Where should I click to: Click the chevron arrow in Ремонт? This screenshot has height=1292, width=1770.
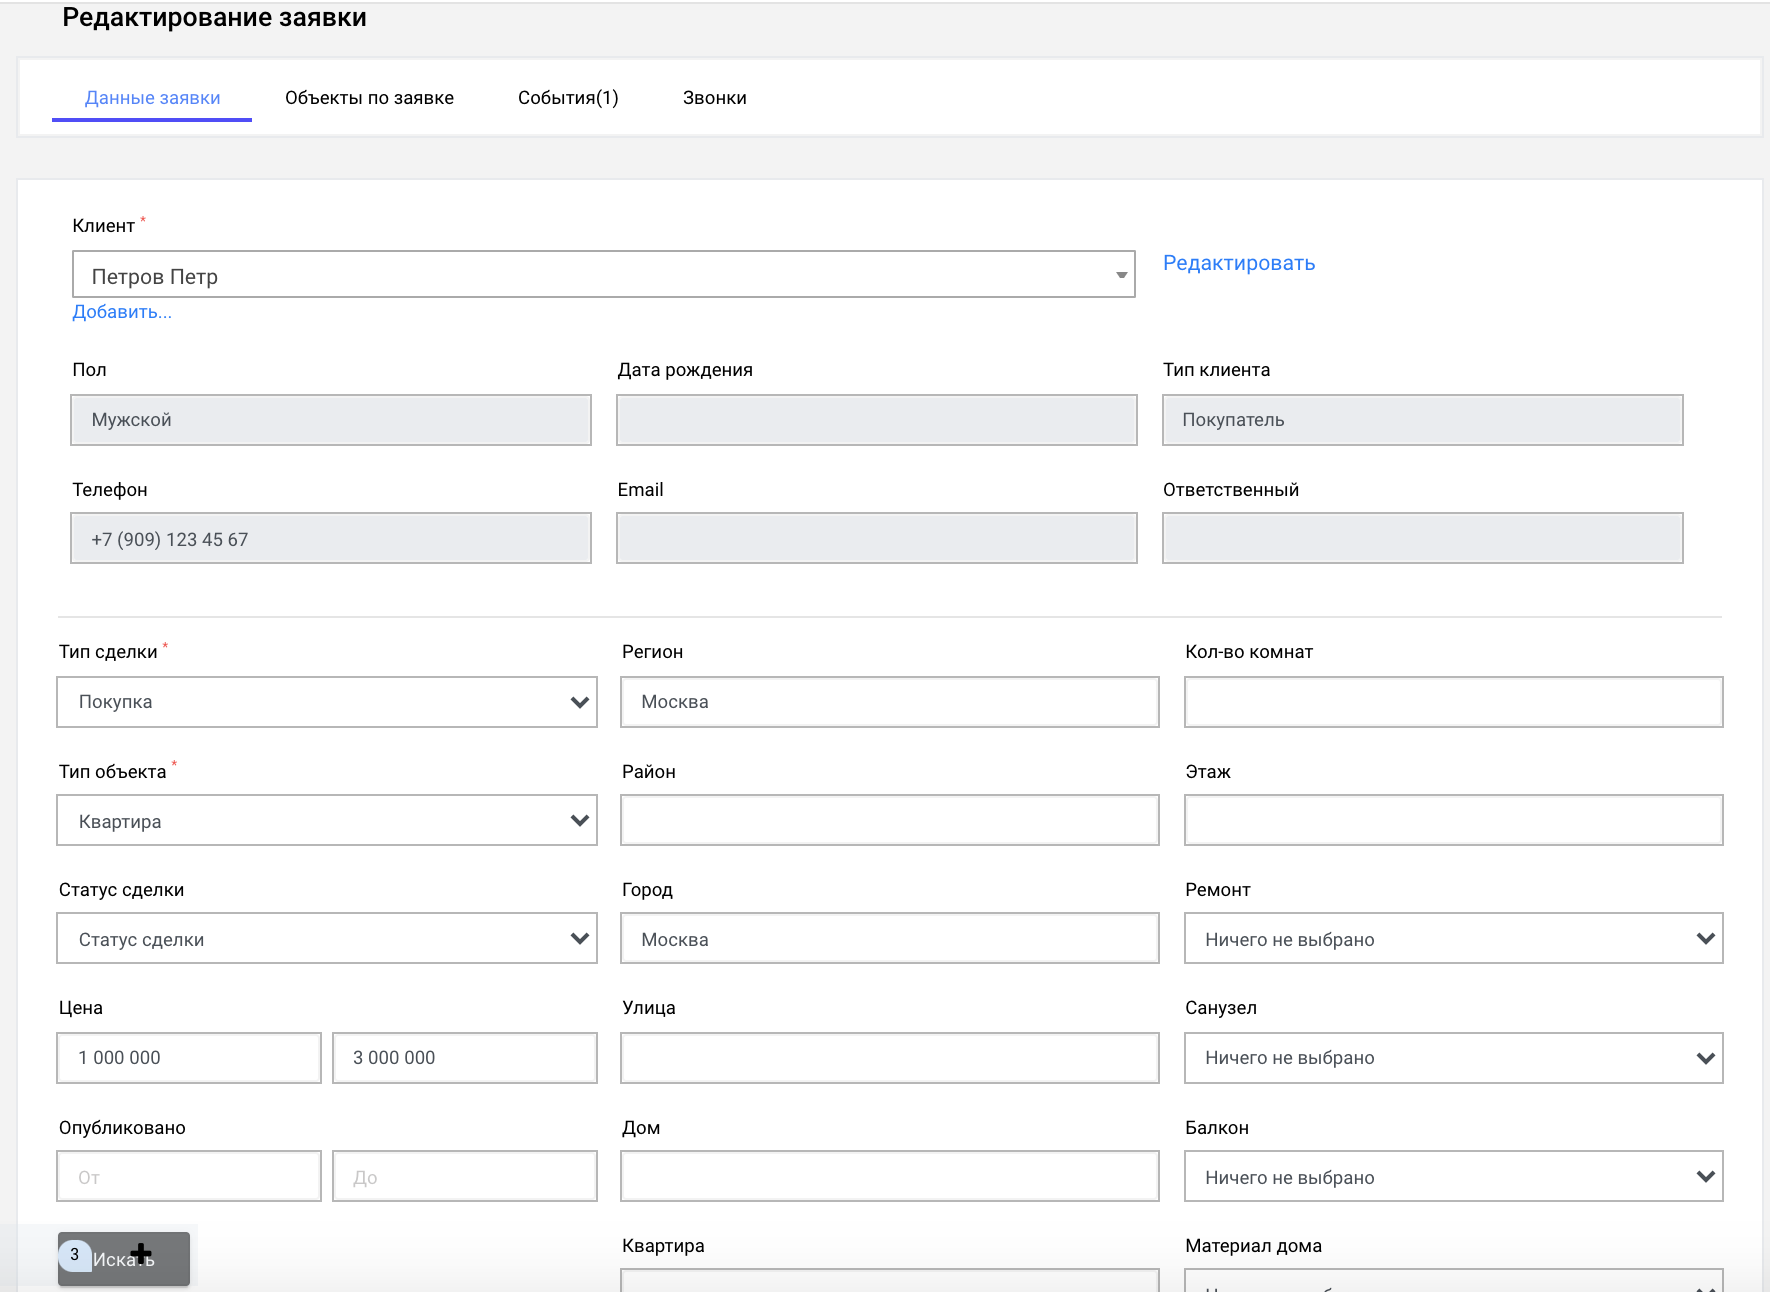click(x=1706, y=938)
